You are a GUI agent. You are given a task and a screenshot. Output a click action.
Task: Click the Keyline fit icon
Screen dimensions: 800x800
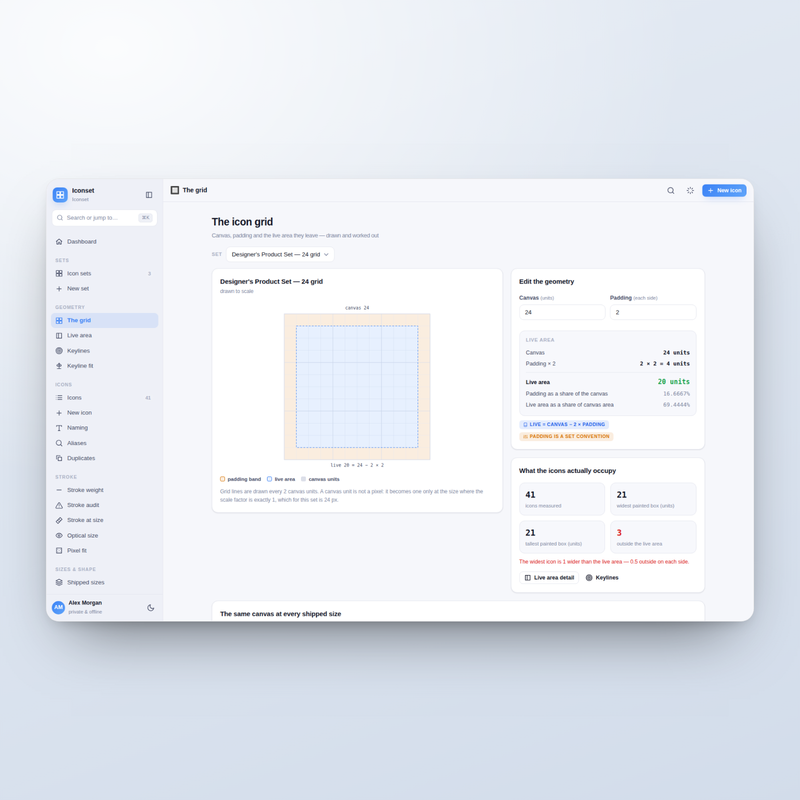59,366
